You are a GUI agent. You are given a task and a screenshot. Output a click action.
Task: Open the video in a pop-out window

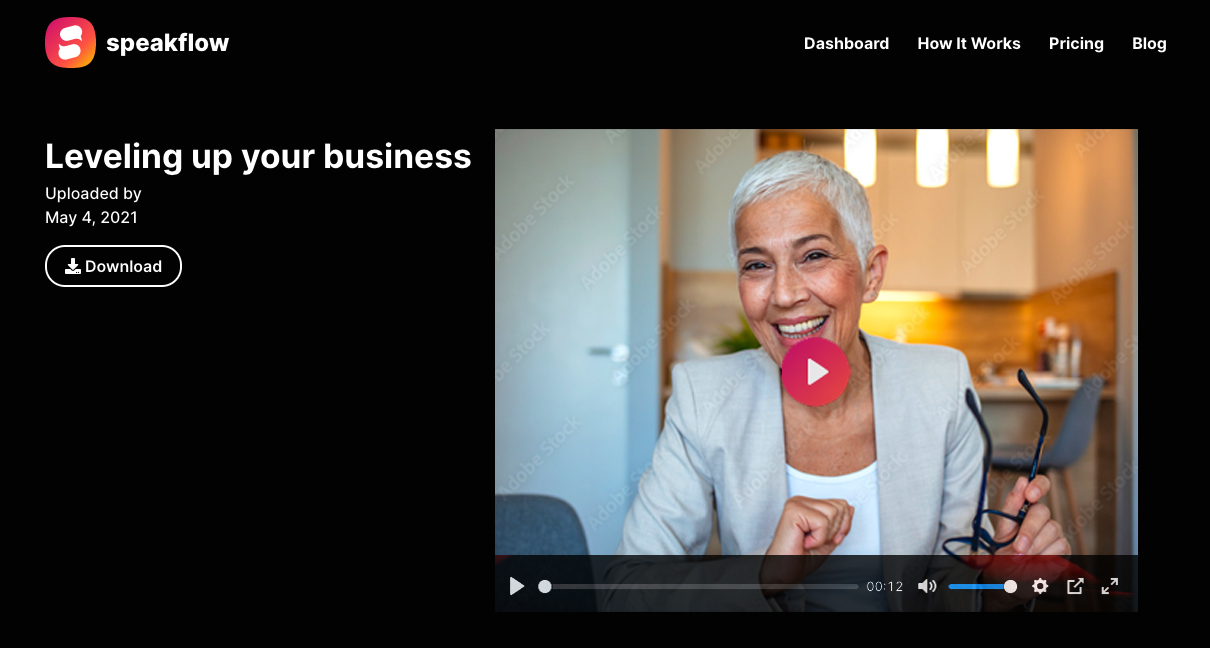1075,586
